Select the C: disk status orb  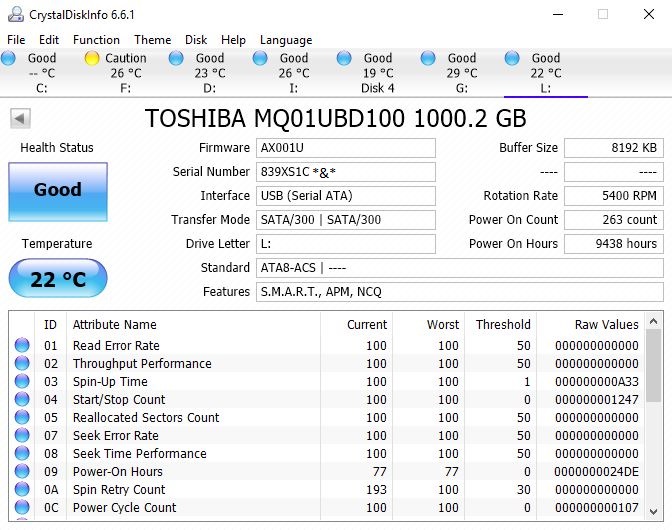[8, 58]
